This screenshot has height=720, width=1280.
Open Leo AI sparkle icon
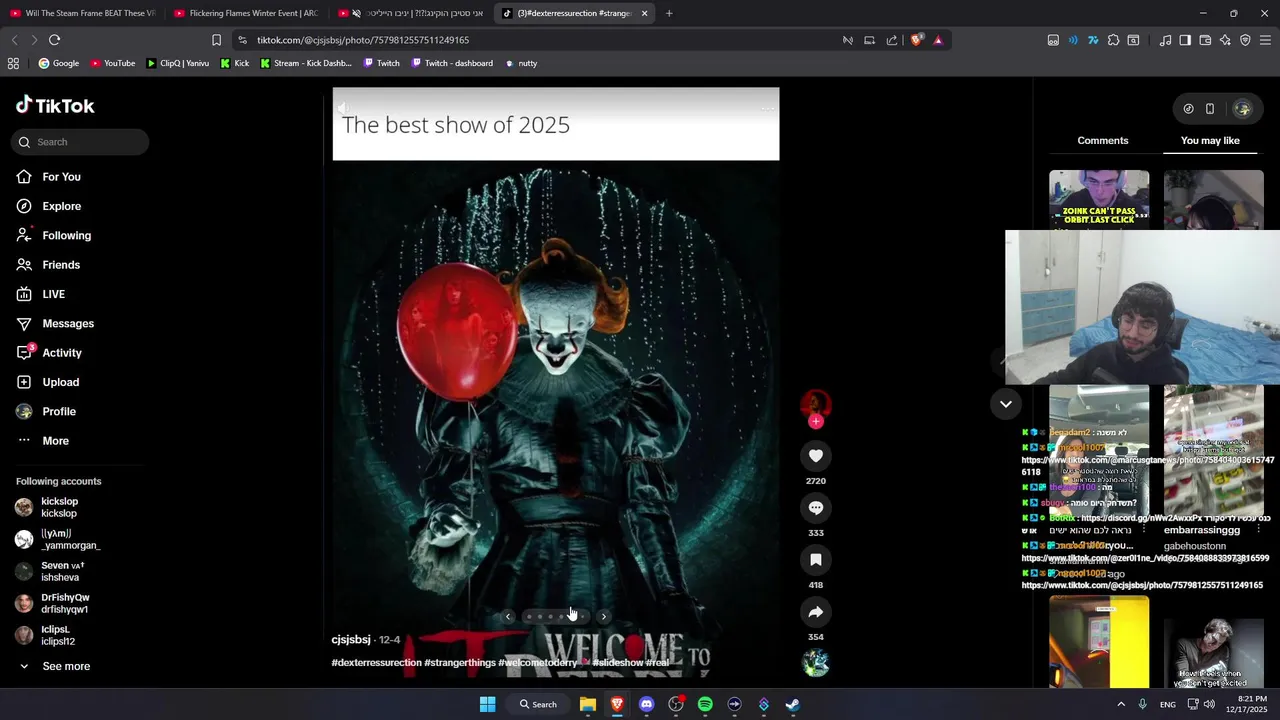pos(1225,40)
